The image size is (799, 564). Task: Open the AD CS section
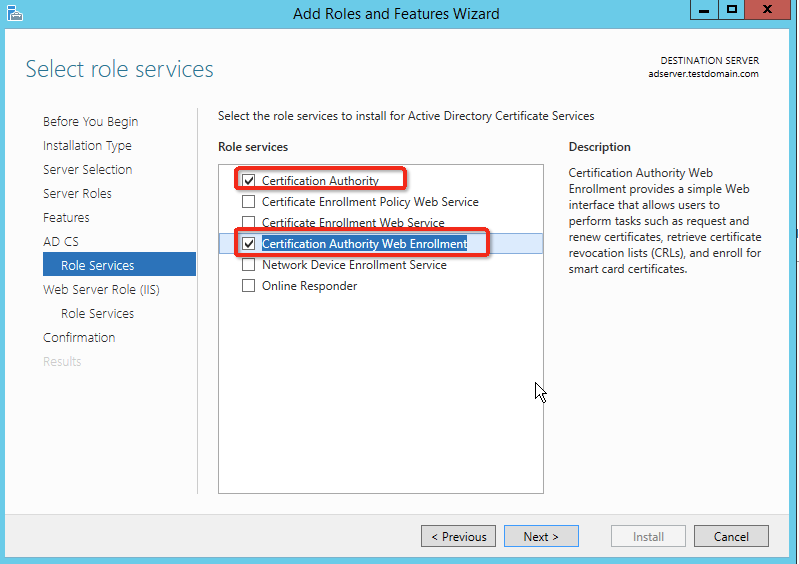coord(60,242)
